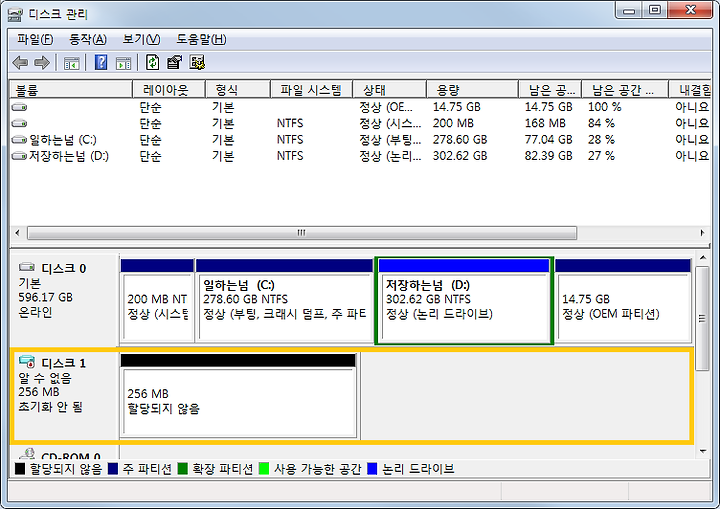Sort by the 파일 시스템 column header
The width and height of the screenshot is (720, 509).
[311, 90]
